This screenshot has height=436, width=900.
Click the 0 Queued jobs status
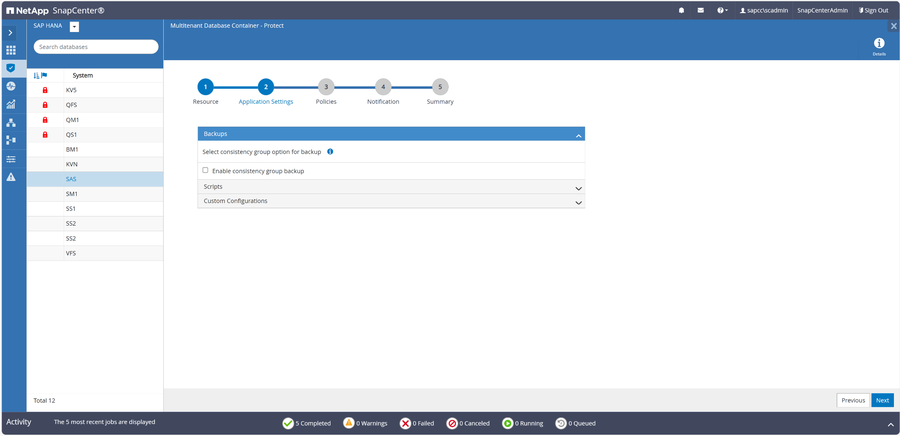click(575, 423)
